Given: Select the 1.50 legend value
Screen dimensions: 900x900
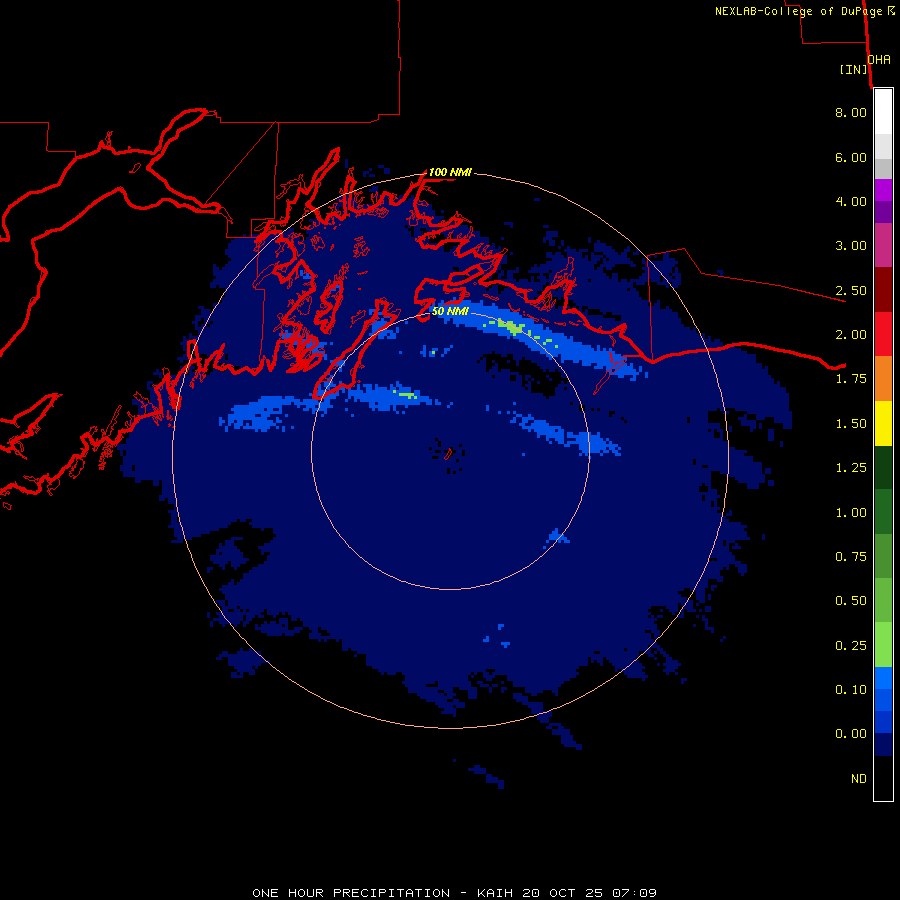Looking at the screenshot, I should (x=851, y=424).
